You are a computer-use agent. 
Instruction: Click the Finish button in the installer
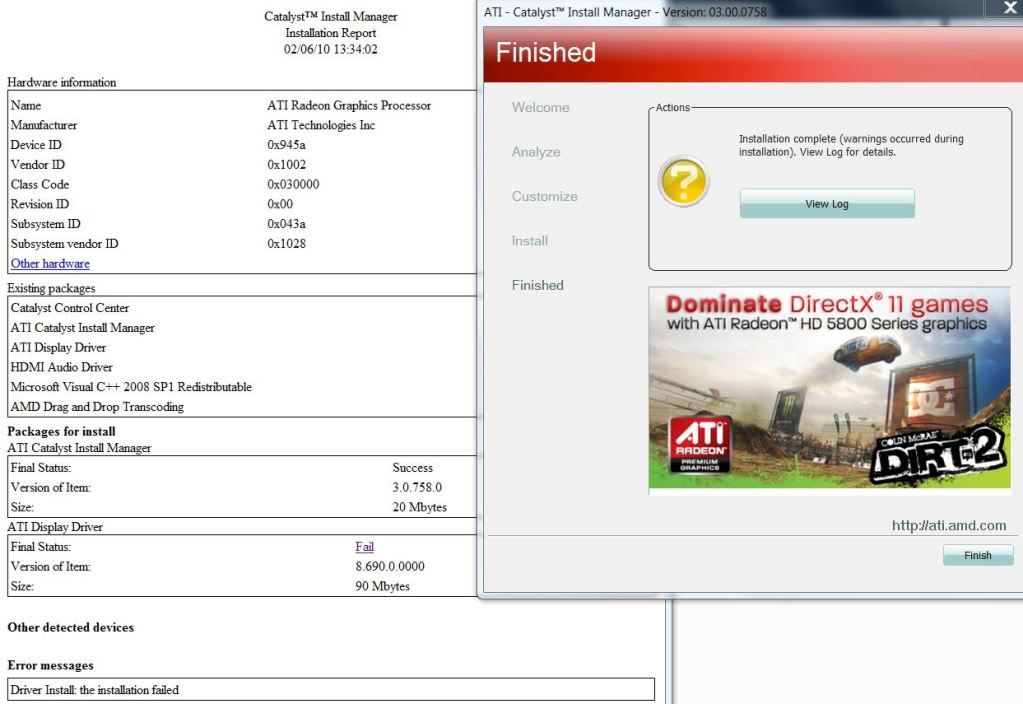(x=977, y=555)
